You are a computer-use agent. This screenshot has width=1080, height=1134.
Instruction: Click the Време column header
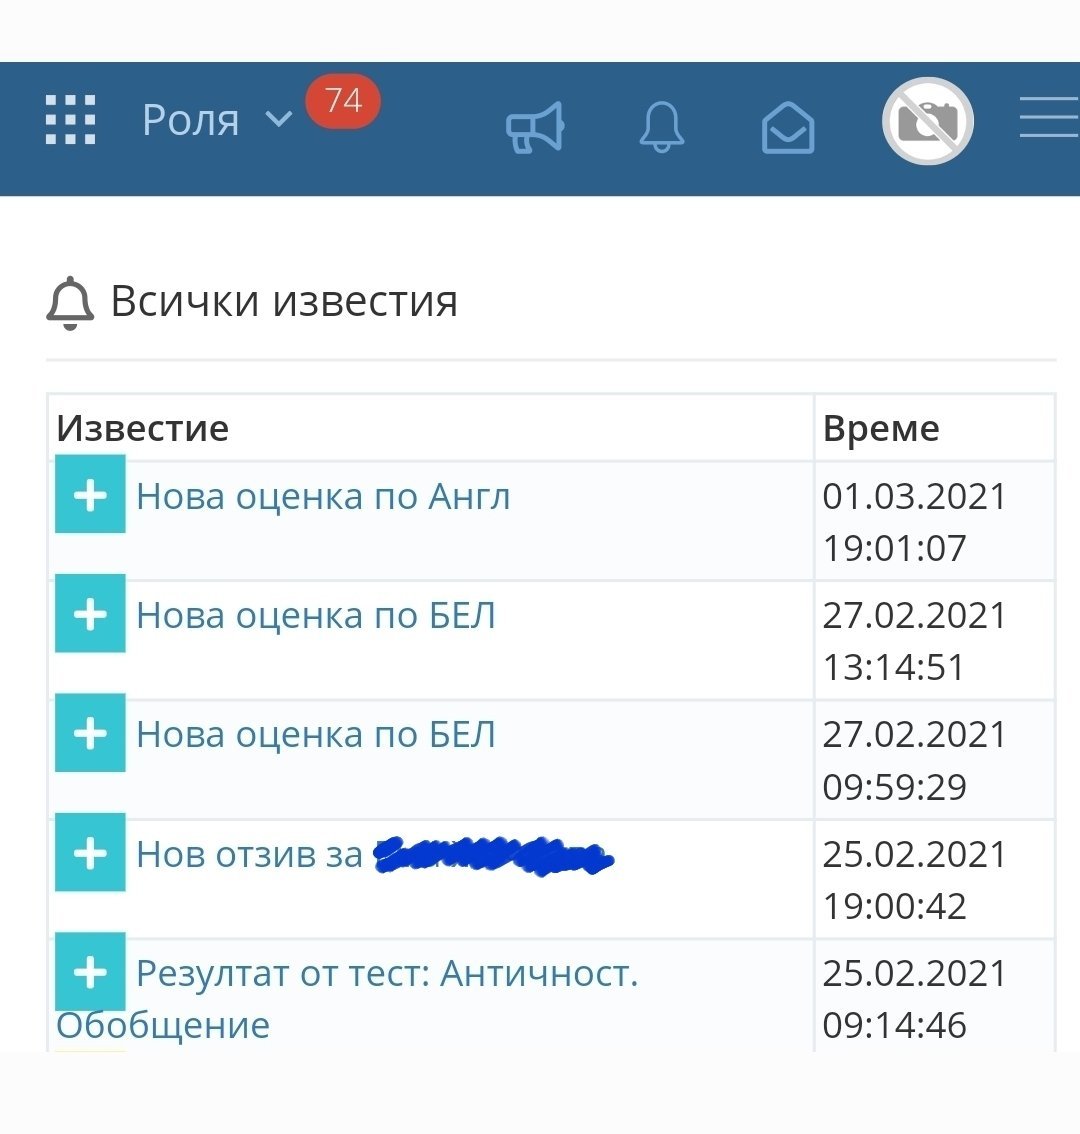pyautogui.click(x=881, y=428)
